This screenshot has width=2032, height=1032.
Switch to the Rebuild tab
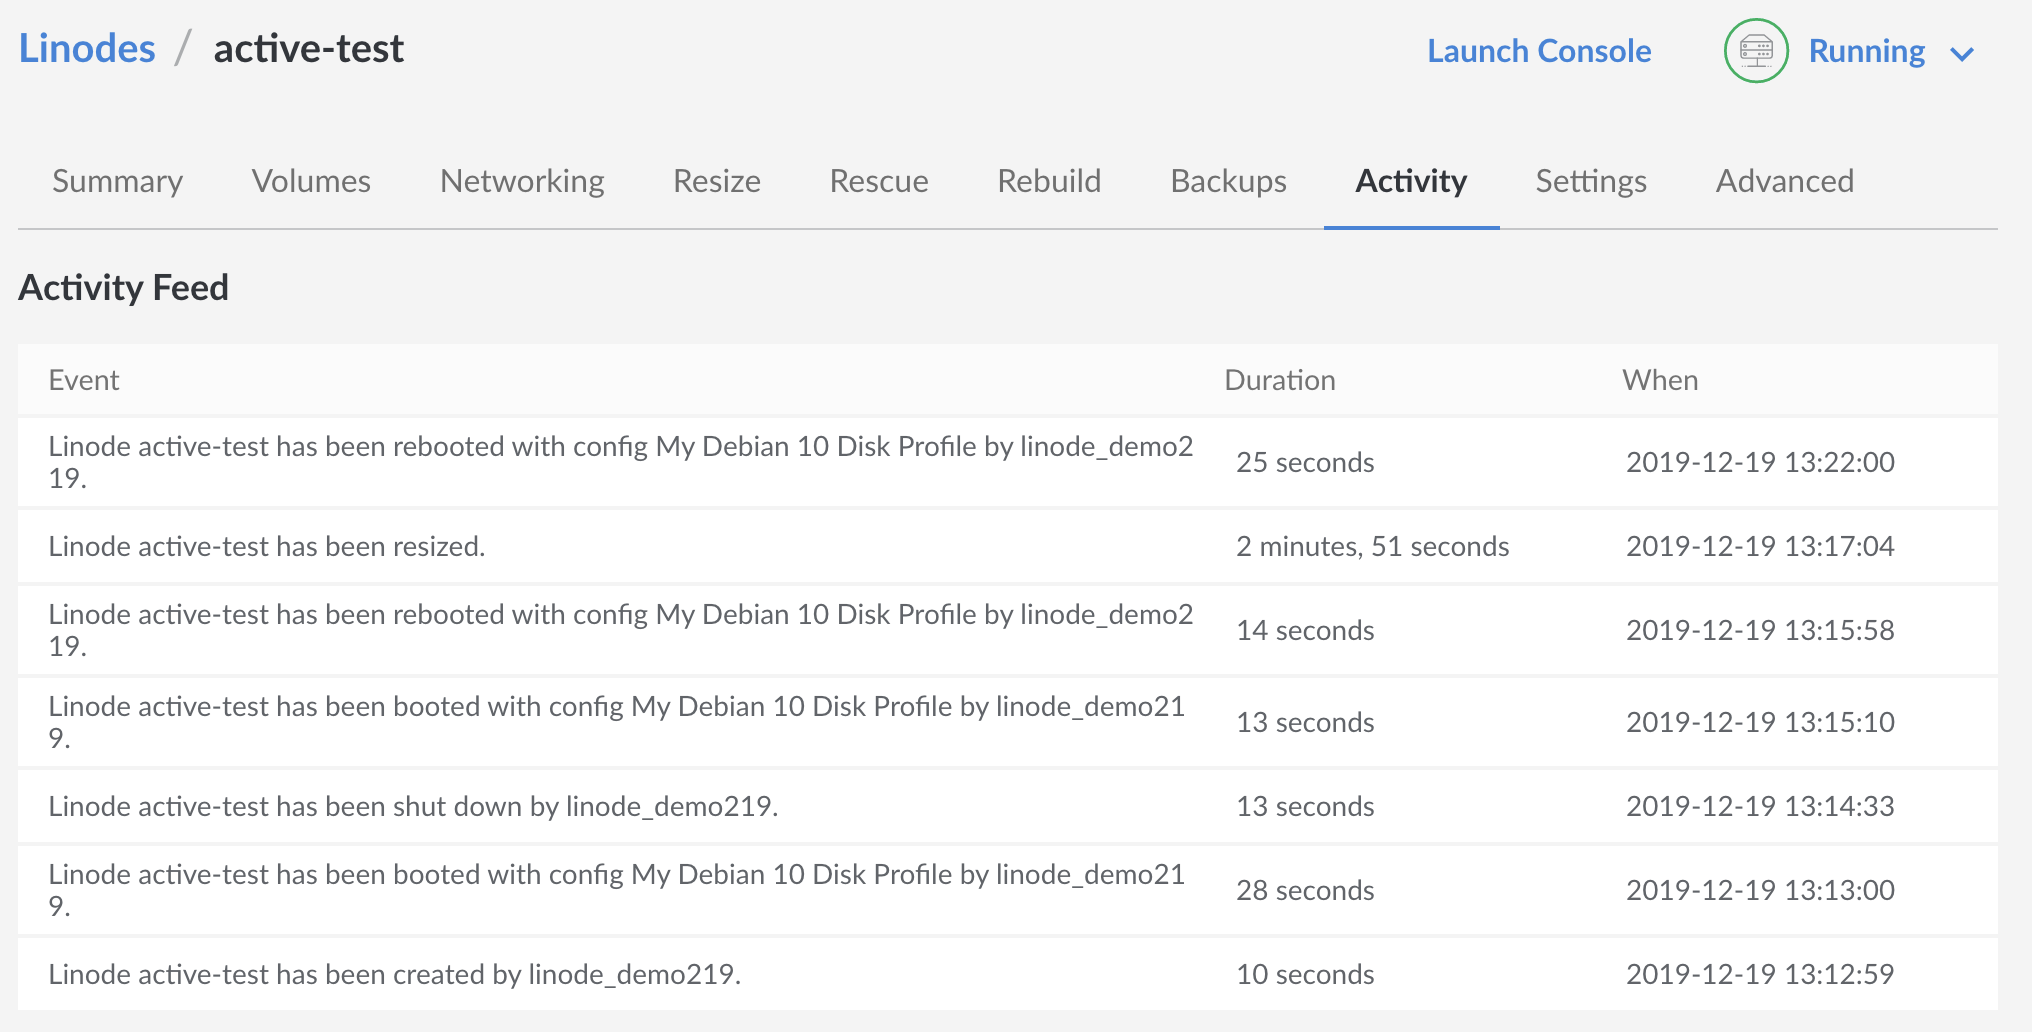point(1049,181)
